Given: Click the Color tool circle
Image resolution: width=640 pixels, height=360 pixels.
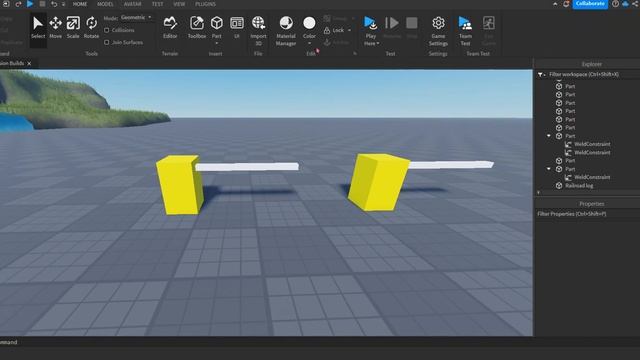Looking at the screenshot, I should pyautogui.click(x=309, y=23).
